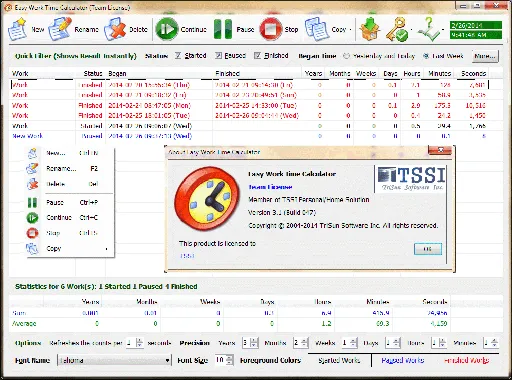This screenshot has height=380, width=512.
Task: Click the Delete icon in context menu
Action: click(x=32, y=184)
